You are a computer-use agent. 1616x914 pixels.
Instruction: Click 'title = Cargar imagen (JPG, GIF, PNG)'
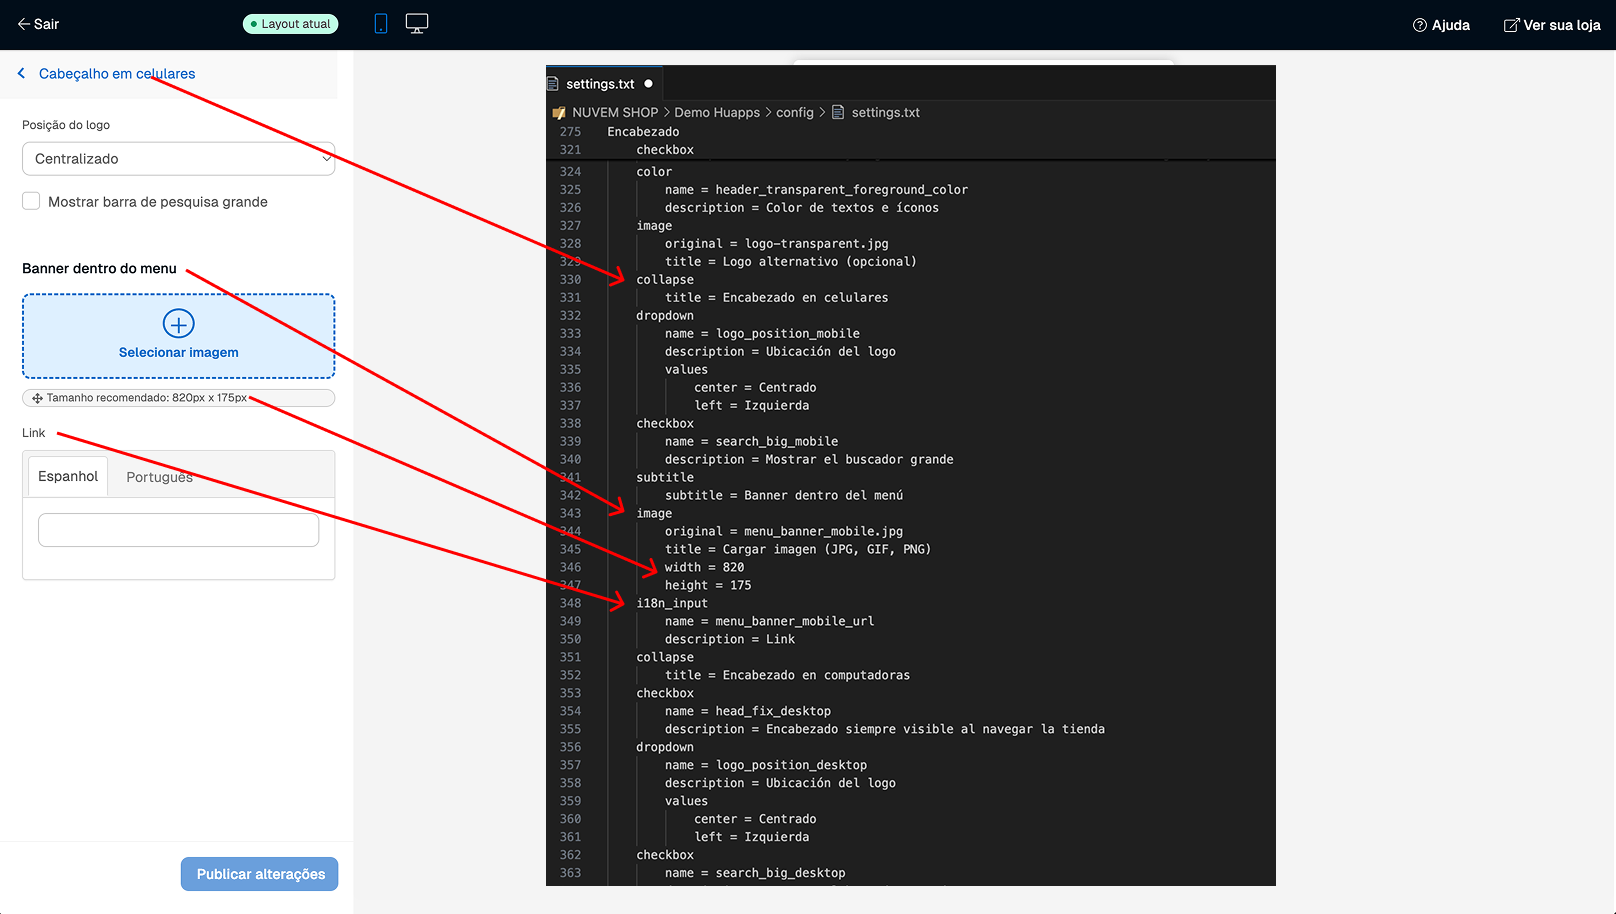(x=798, y=549)
